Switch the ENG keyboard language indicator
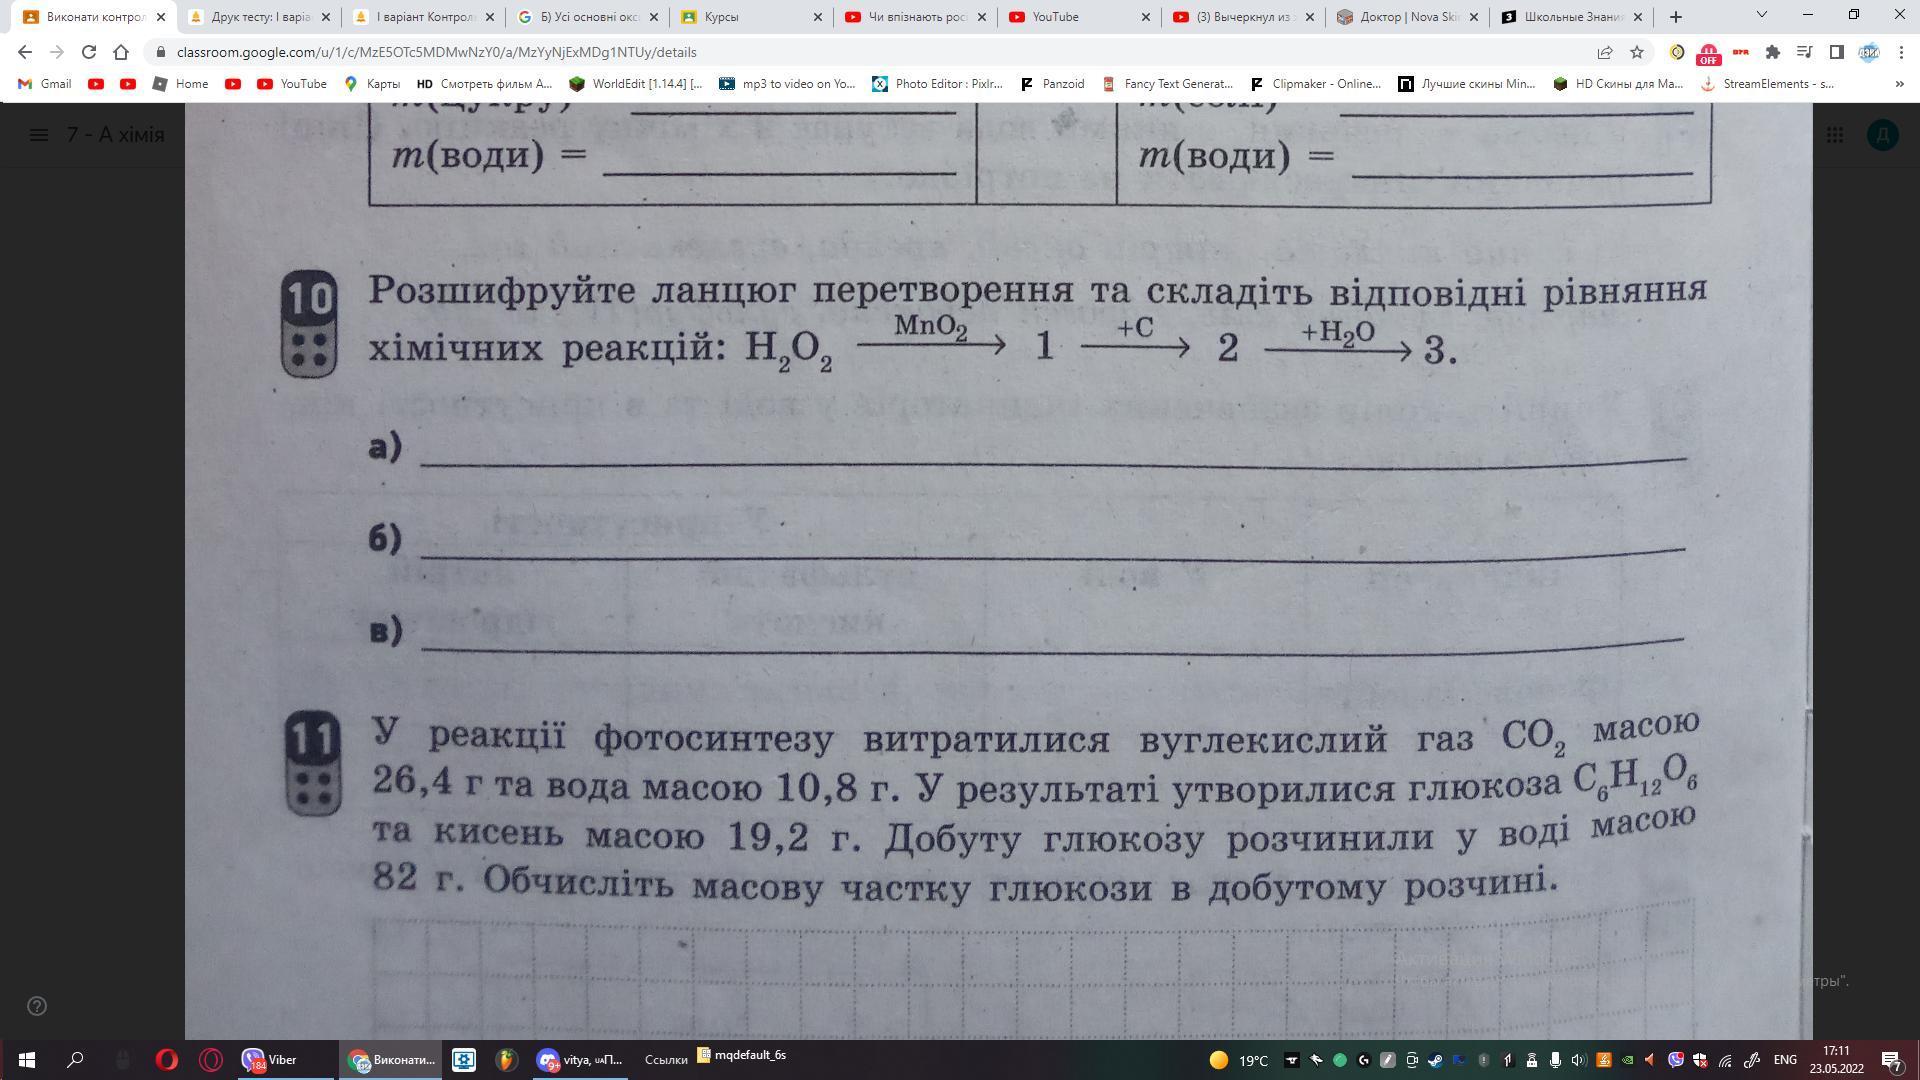This screenshot has height=1080, width=1920. click(x=1785, y=1059)
